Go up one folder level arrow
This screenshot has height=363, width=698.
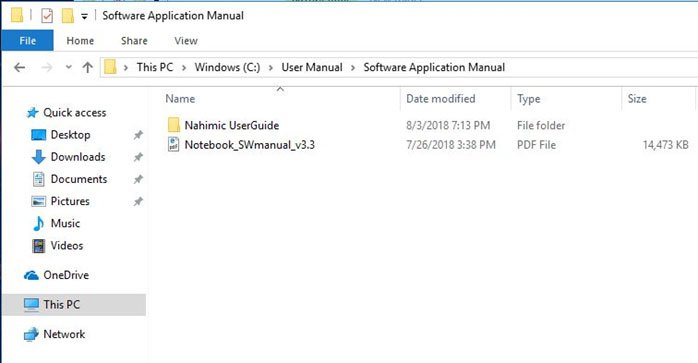[88, 68]
